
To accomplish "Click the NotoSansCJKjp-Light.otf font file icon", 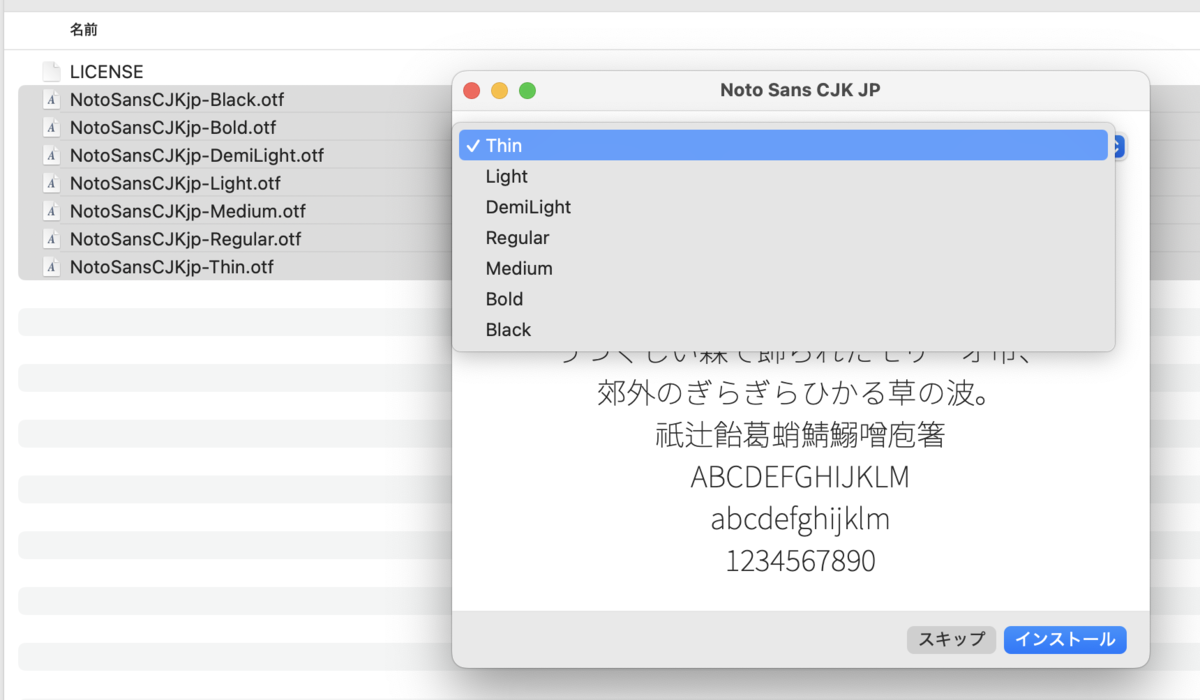I will [51, 184].
